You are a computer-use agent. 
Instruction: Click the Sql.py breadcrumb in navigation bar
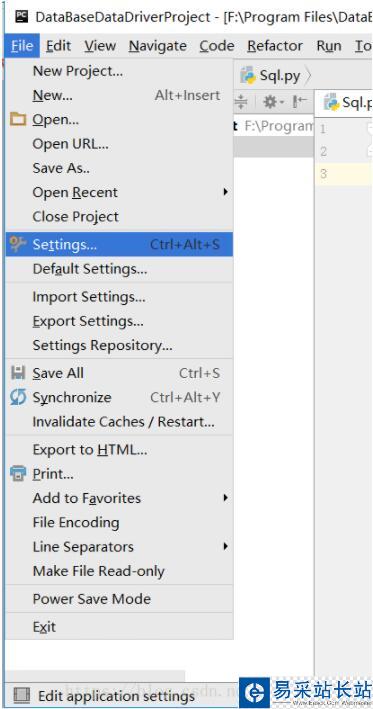pyautogui.click(x=271, y=76)
